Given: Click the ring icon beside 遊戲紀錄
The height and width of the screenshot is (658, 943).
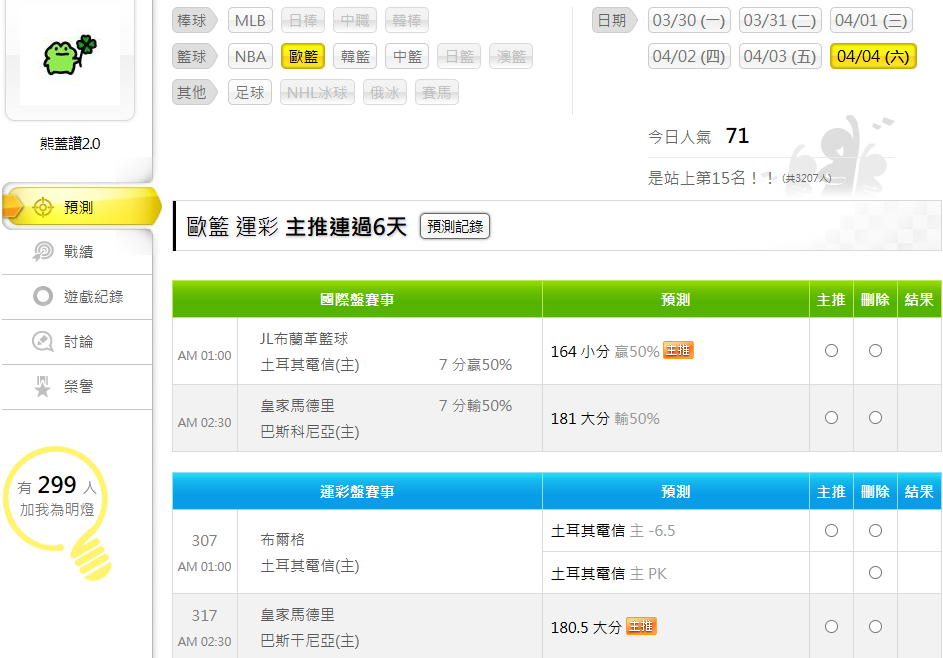Looking at the screenshot, I should [x=43, y=296].
